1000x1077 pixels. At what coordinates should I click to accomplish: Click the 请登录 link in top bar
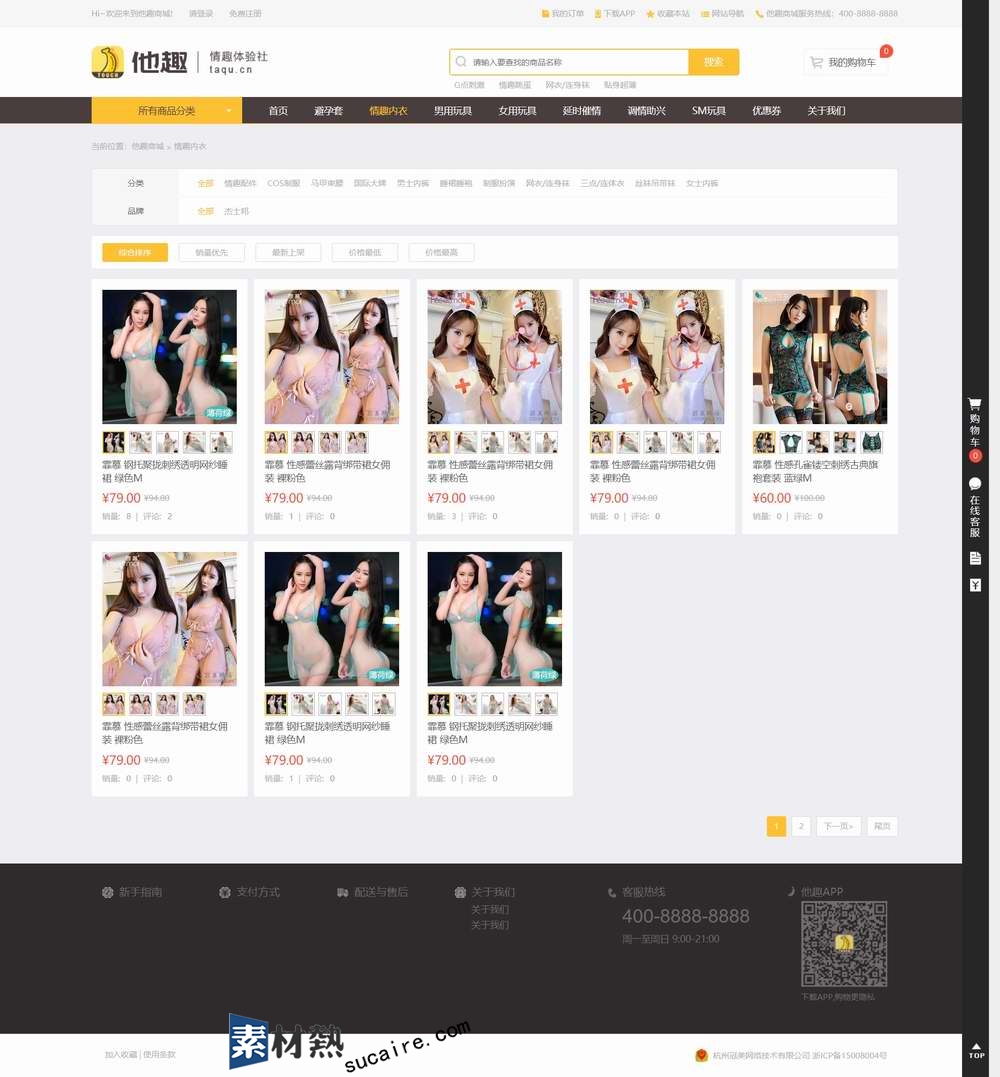[201, 14]
